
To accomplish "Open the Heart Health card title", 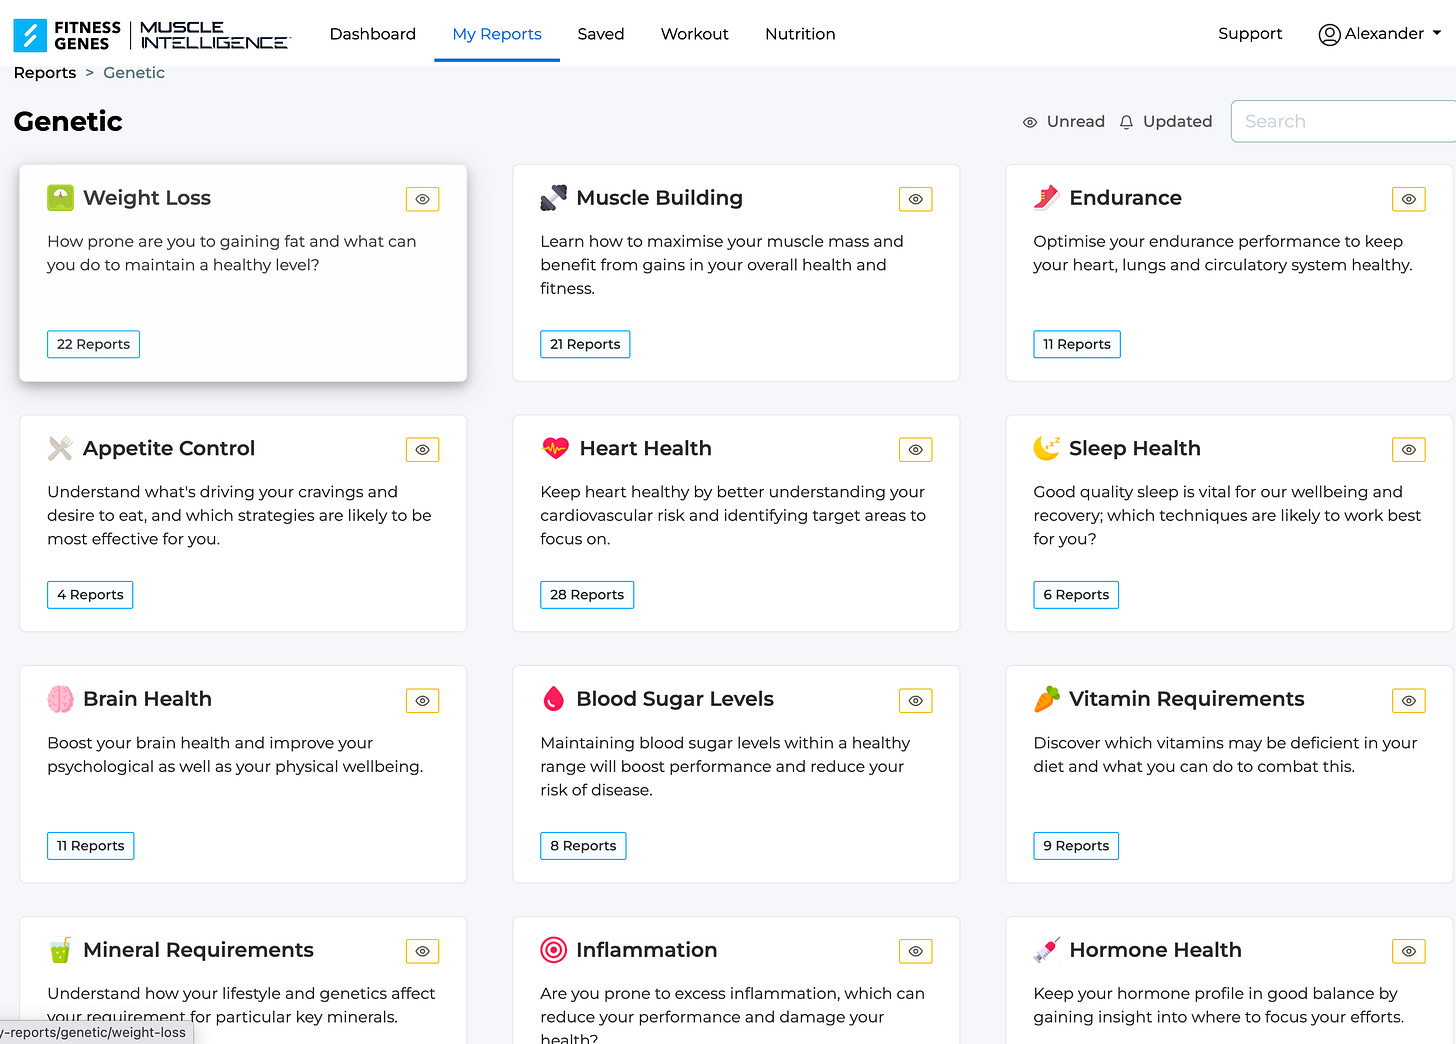I will (645, 449).
